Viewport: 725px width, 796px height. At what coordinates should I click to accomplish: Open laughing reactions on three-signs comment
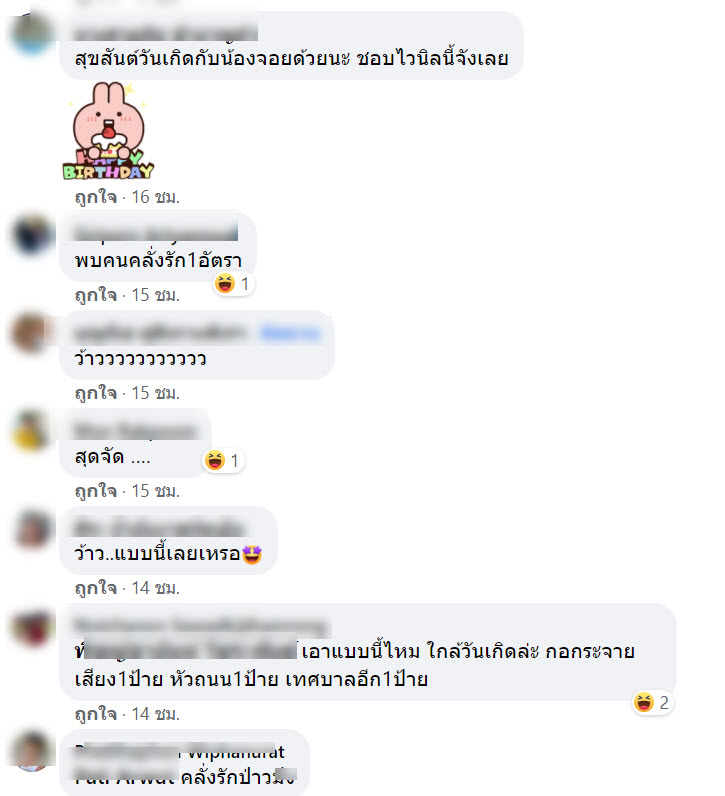tap(652, 703)
